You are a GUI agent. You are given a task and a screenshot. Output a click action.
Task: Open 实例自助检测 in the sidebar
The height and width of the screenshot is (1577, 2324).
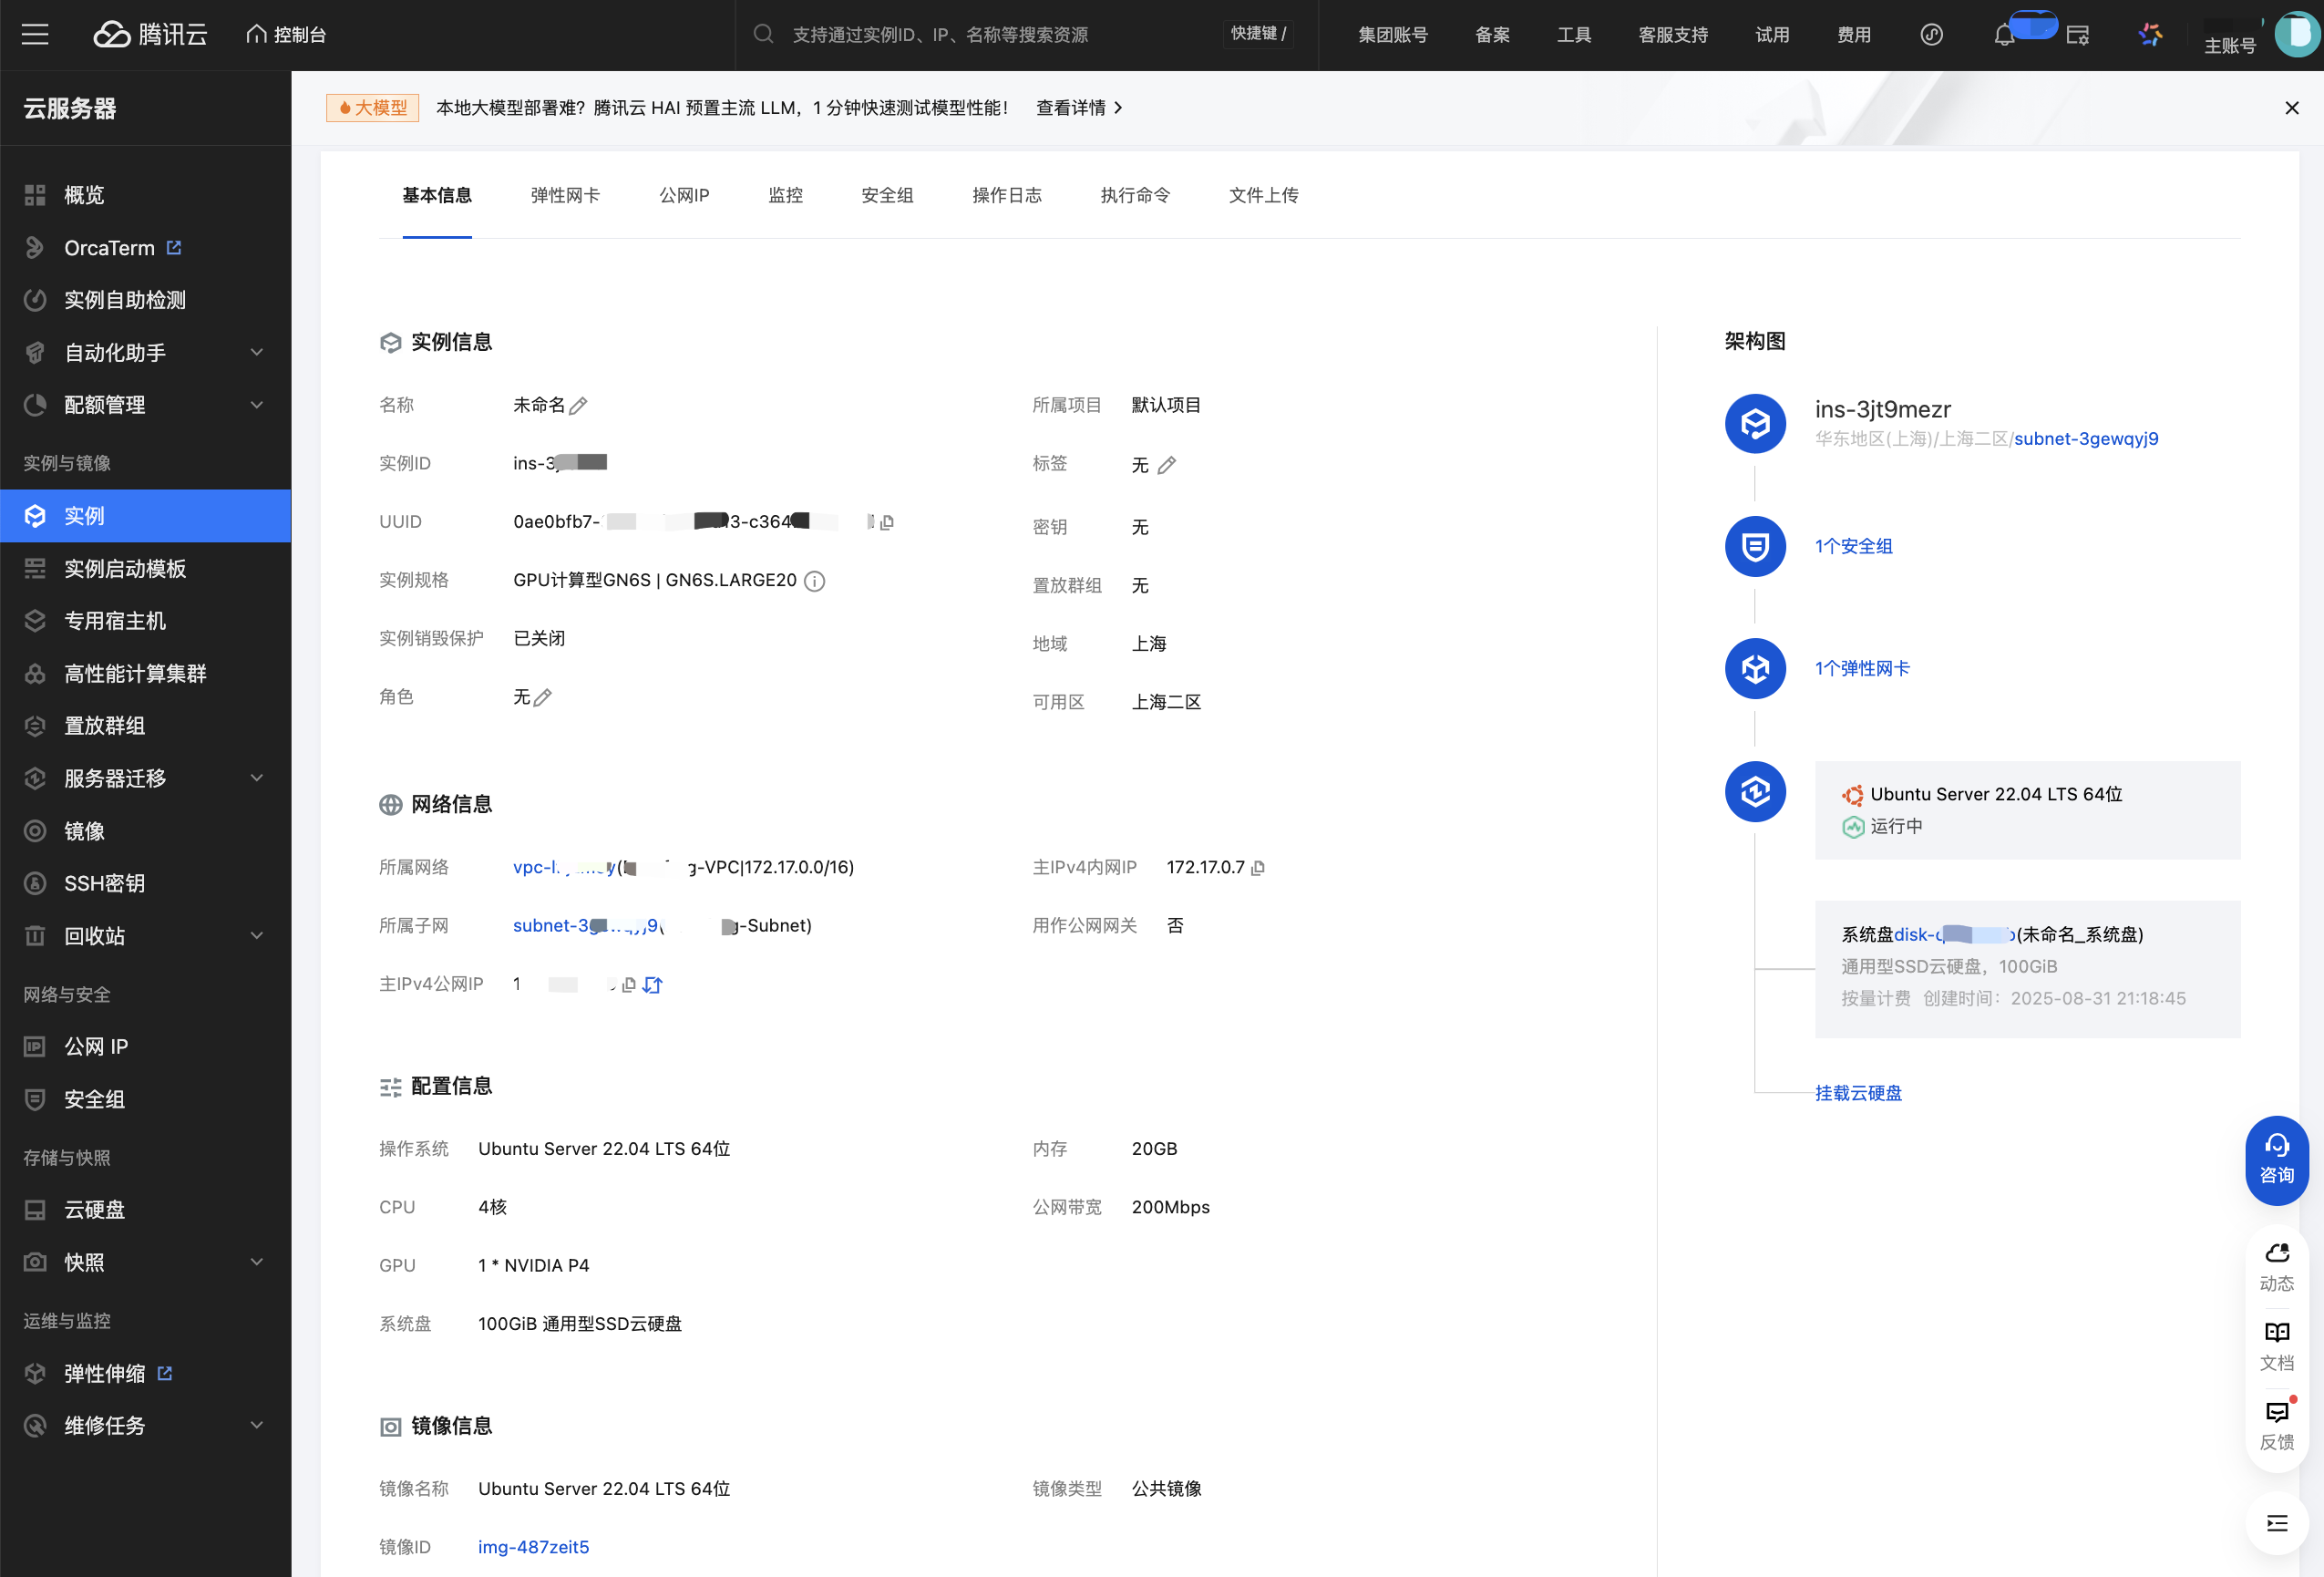click(x=145, y=300)
